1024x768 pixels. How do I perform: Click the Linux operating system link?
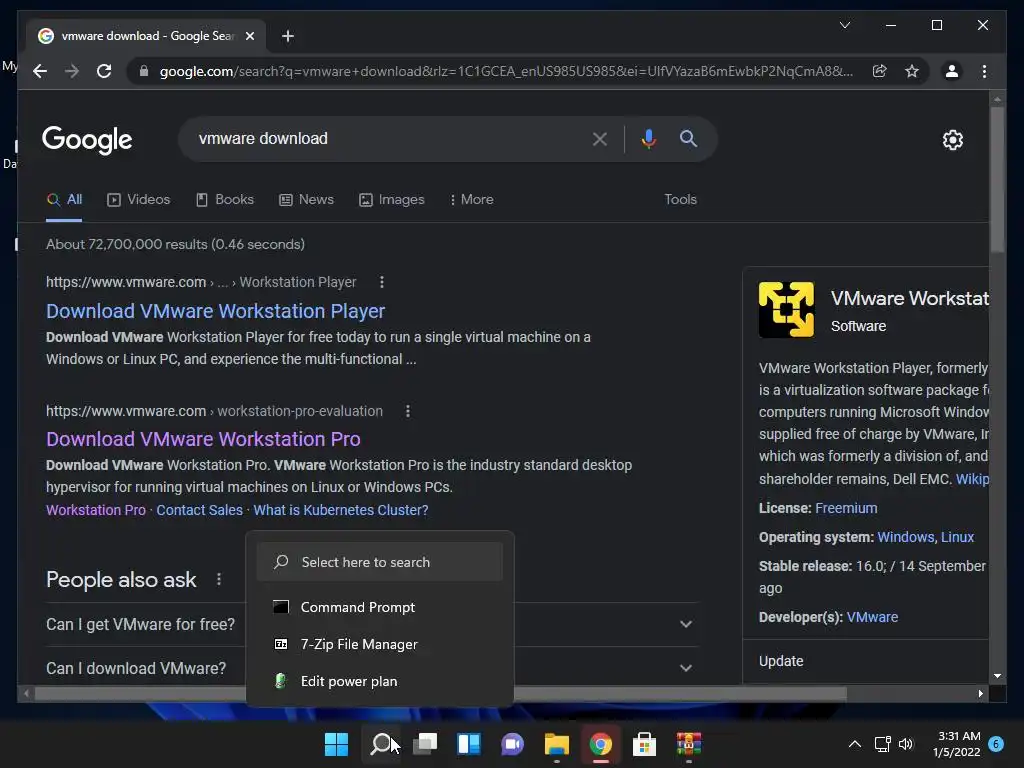click(x=957, y=537)
